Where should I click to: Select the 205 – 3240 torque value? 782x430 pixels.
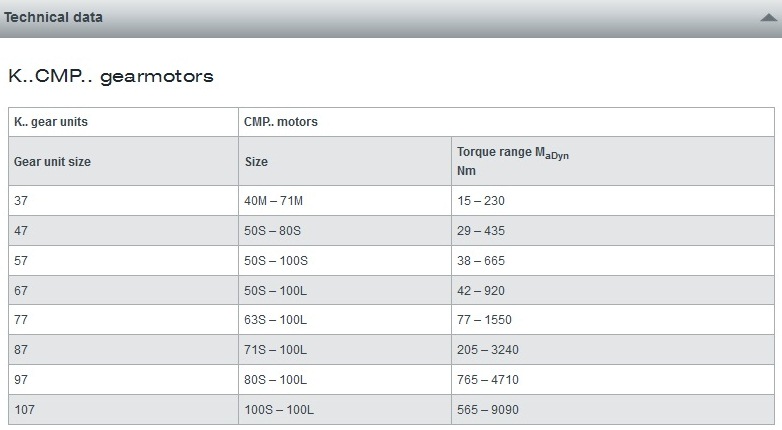tap(488, 350)
